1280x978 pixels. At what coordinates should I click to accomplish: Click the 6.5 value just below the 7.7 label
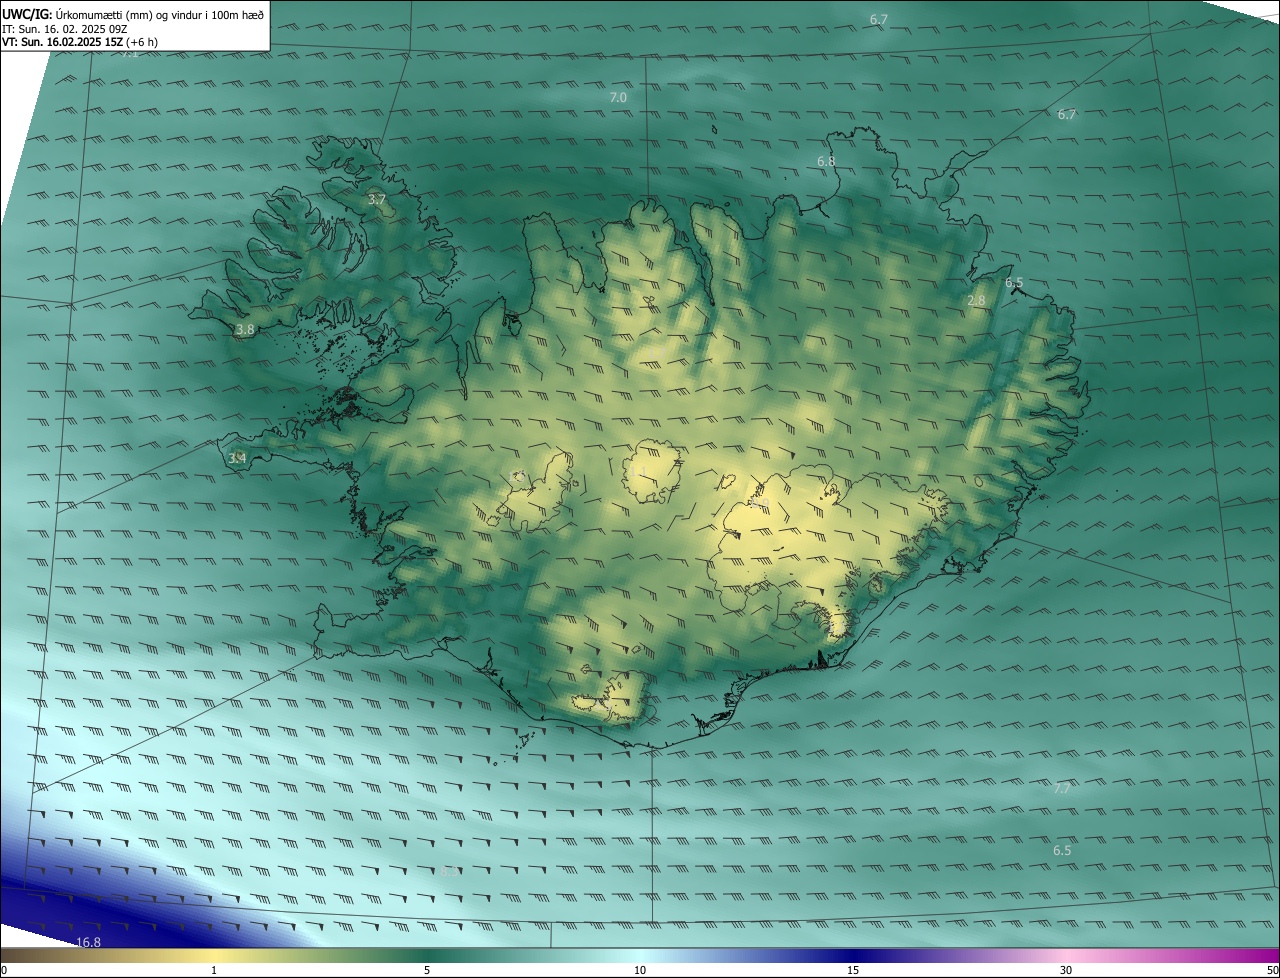pyautogui.click(x=1062, y=851)
